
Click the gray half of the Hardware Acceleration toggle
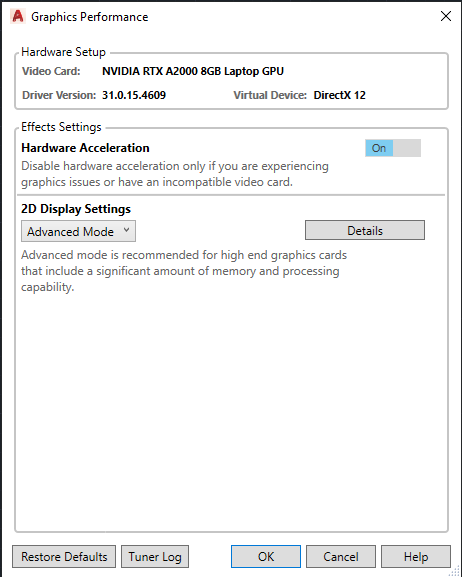pos(407,148)
